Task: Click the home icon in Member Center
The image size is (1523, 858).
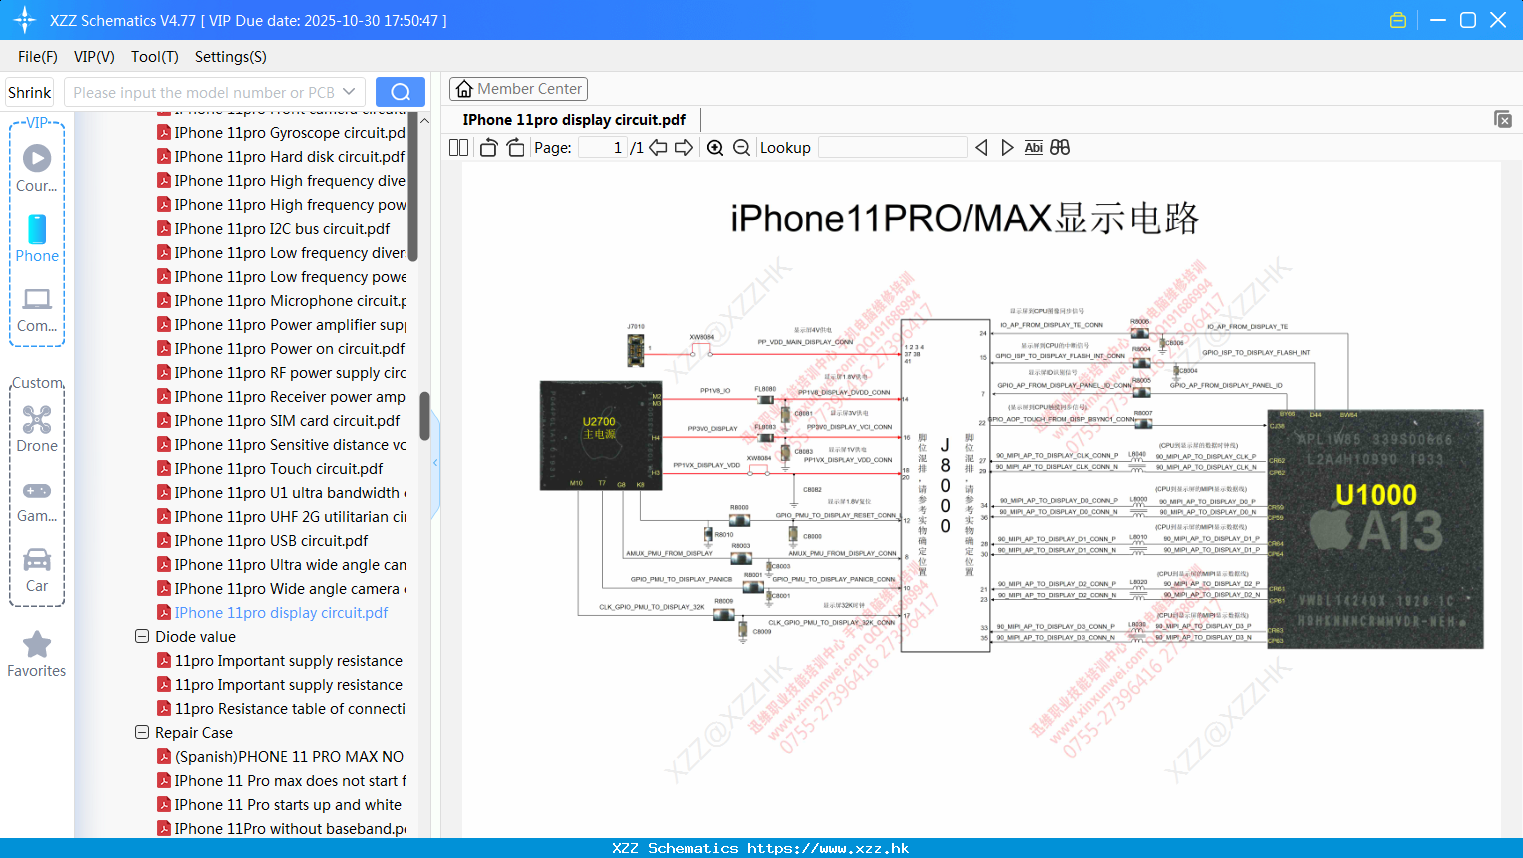Action: (464, 89)
